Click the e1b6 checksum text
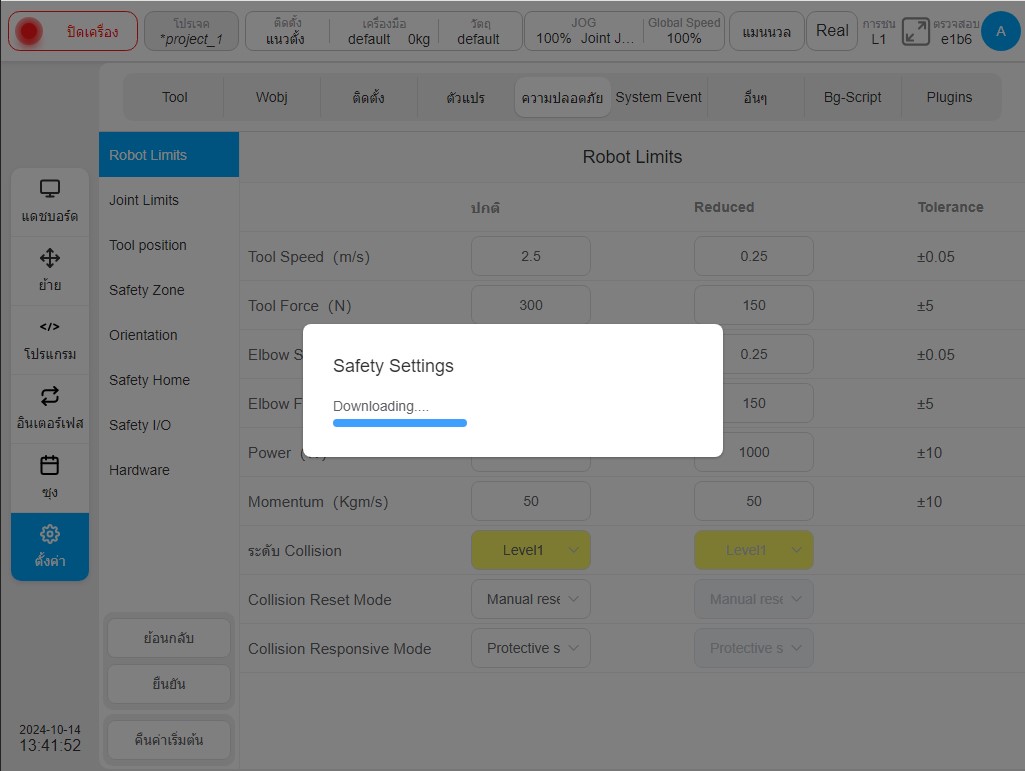The height and width of the screenshot is (771, 1025). [956, 39]
